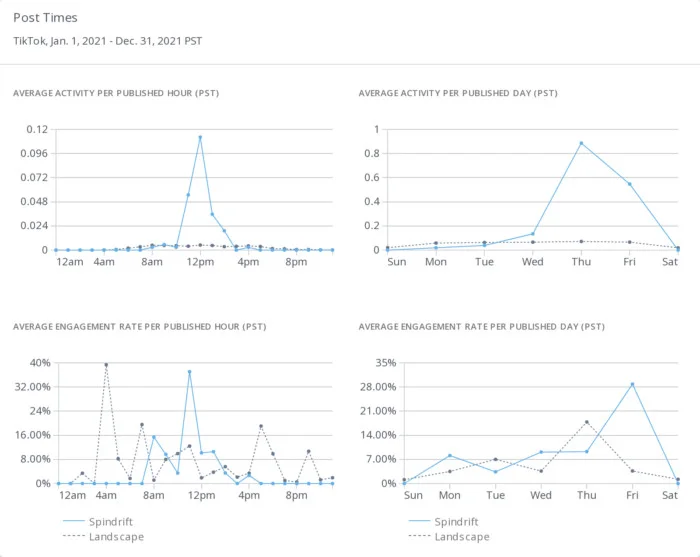Click the 12pm peak point in hourly activity chart
The width and height of the screenshot is (700, 557).
click(x=200, y=137)
